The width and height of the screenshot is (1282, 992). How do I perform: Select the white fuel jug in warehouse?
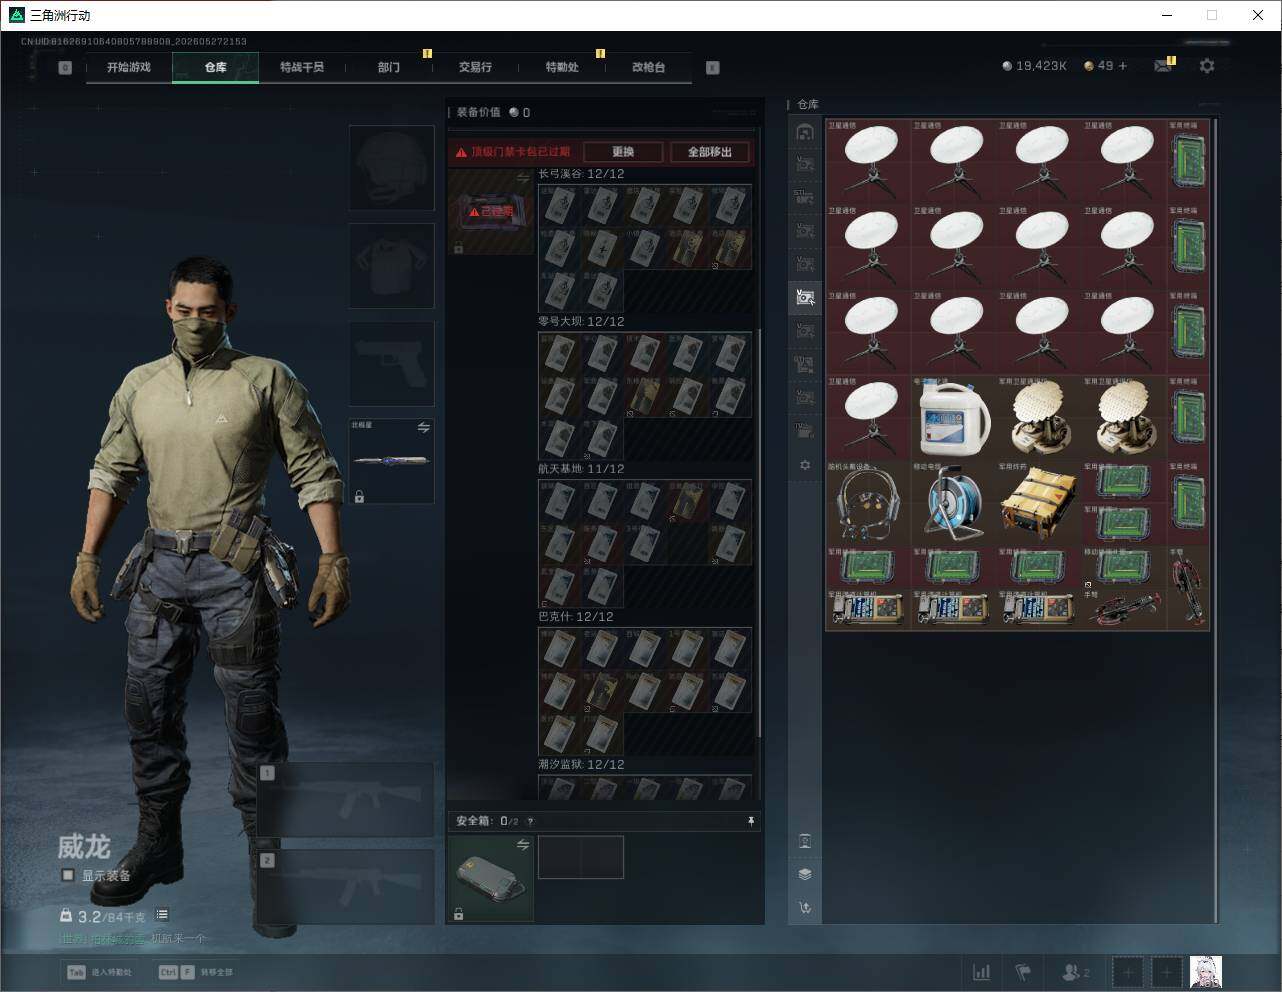tap(954, 417)
